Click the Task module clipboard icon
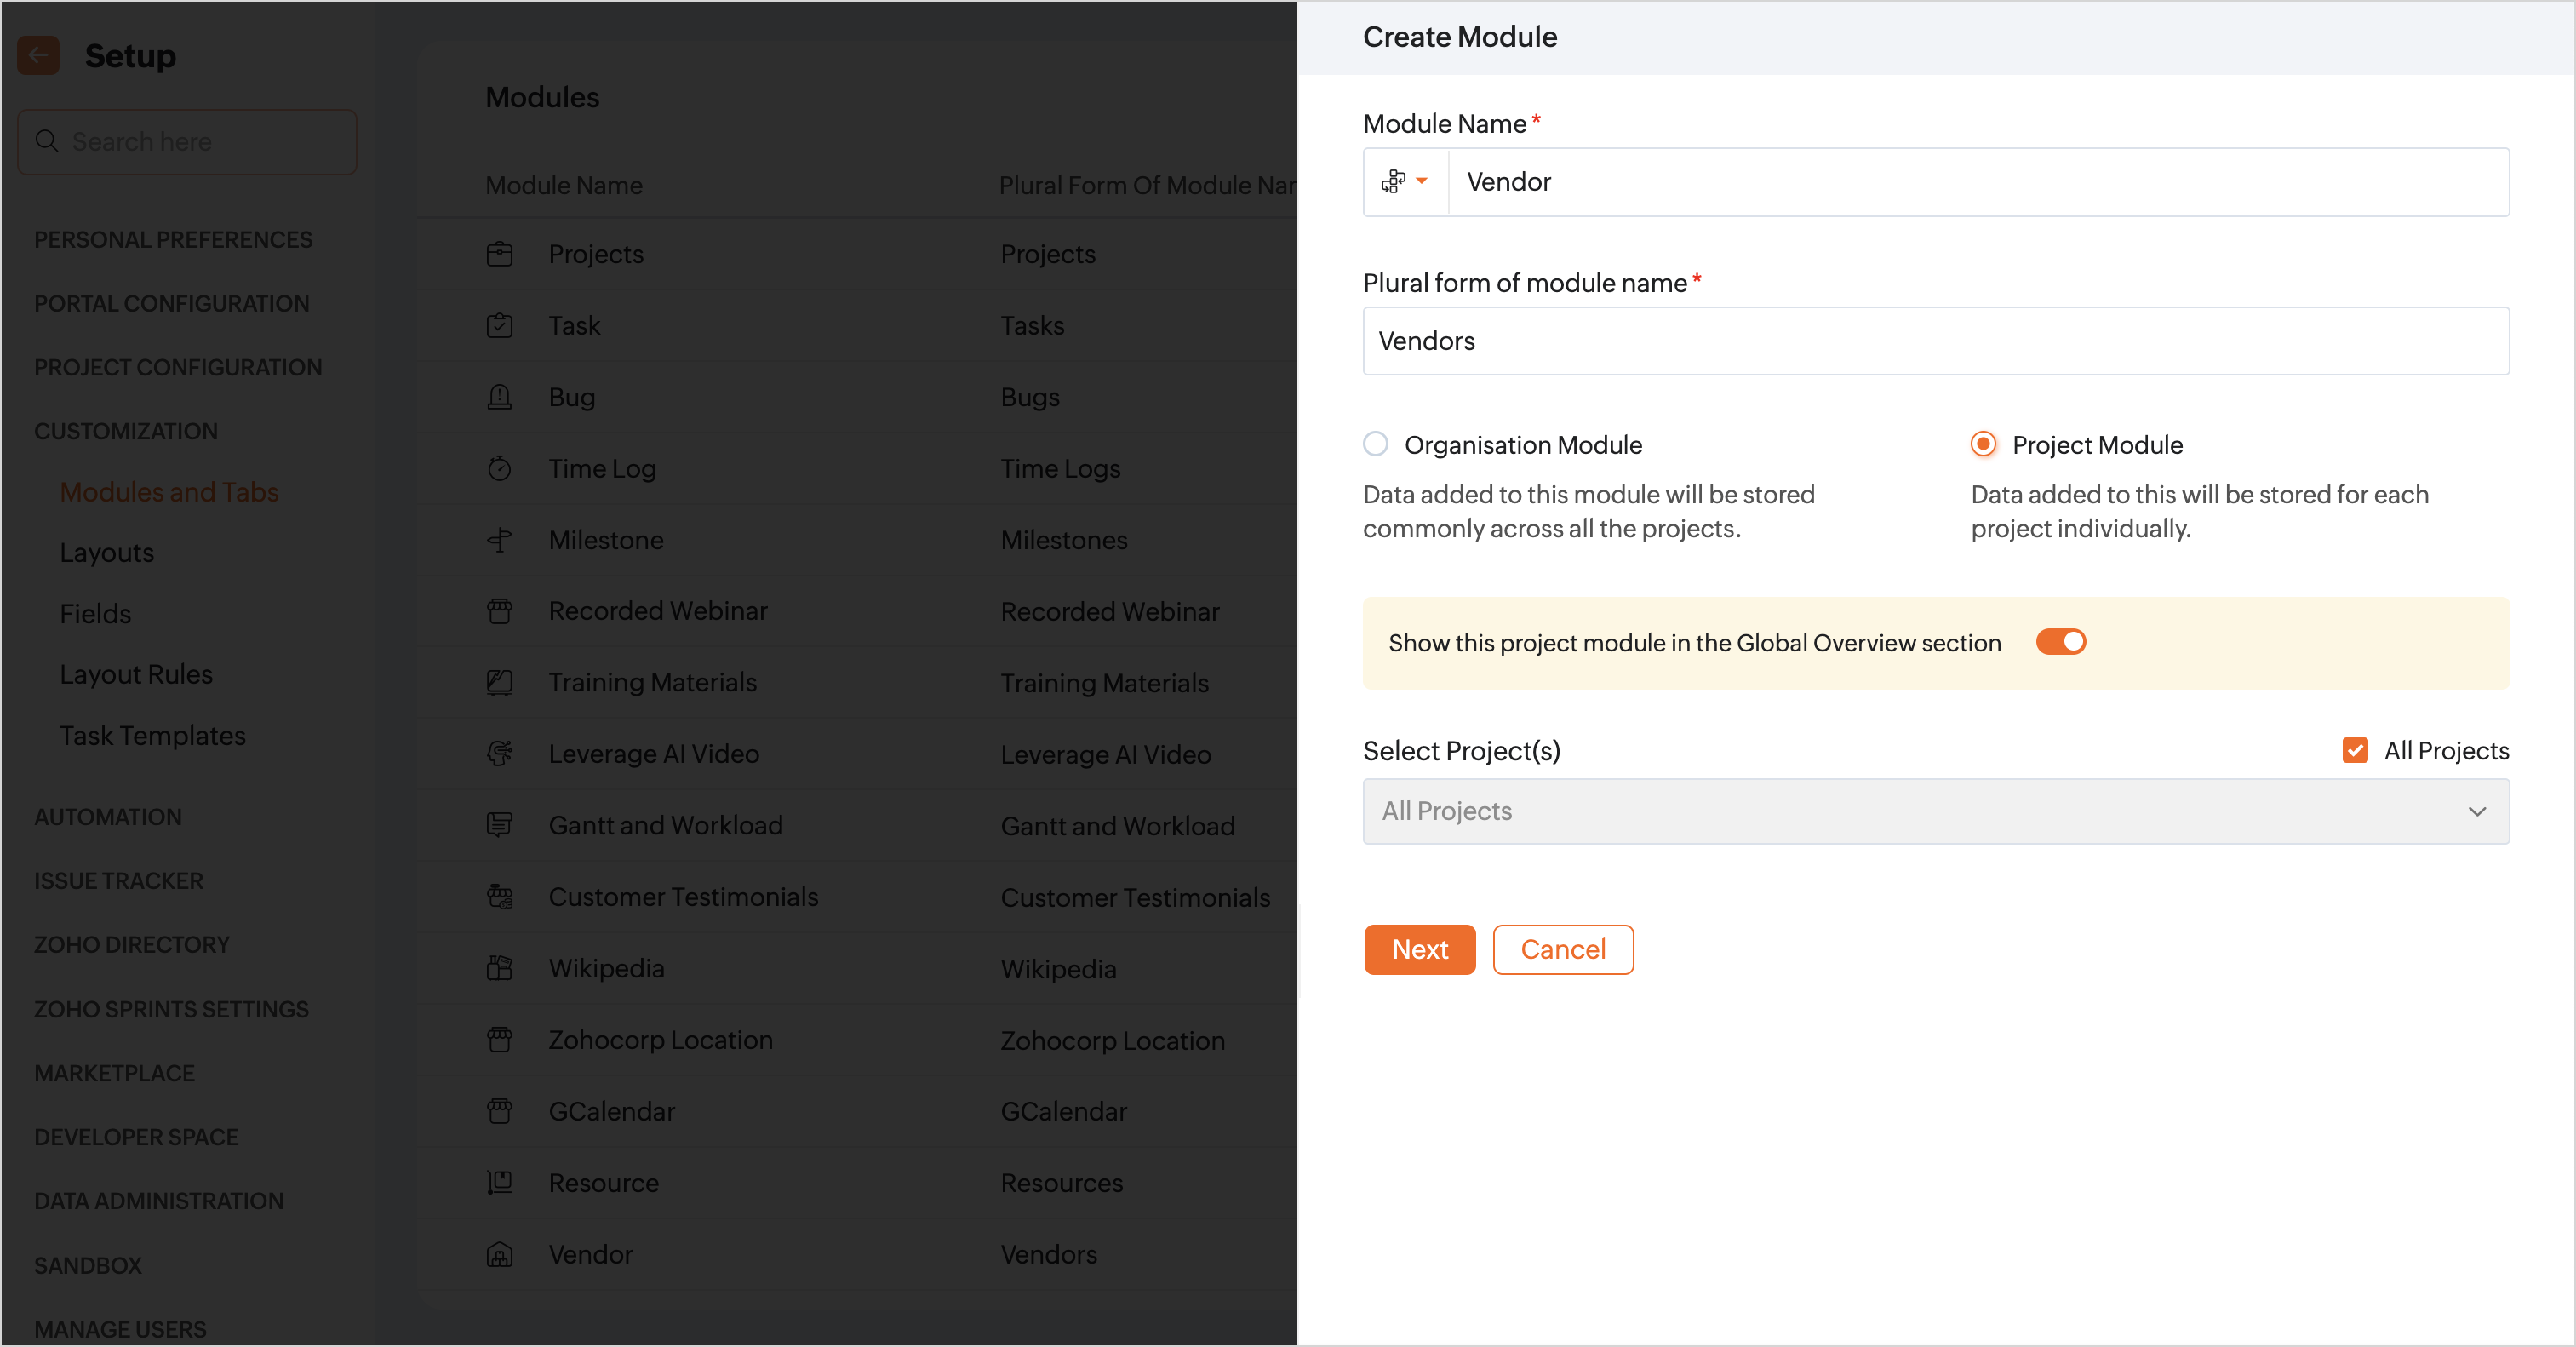 click(499, 326)
